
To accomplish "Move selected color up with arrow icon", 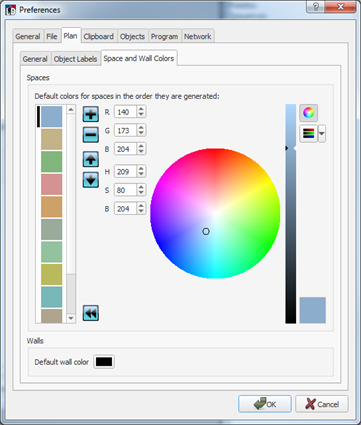I will click(91, 159).
